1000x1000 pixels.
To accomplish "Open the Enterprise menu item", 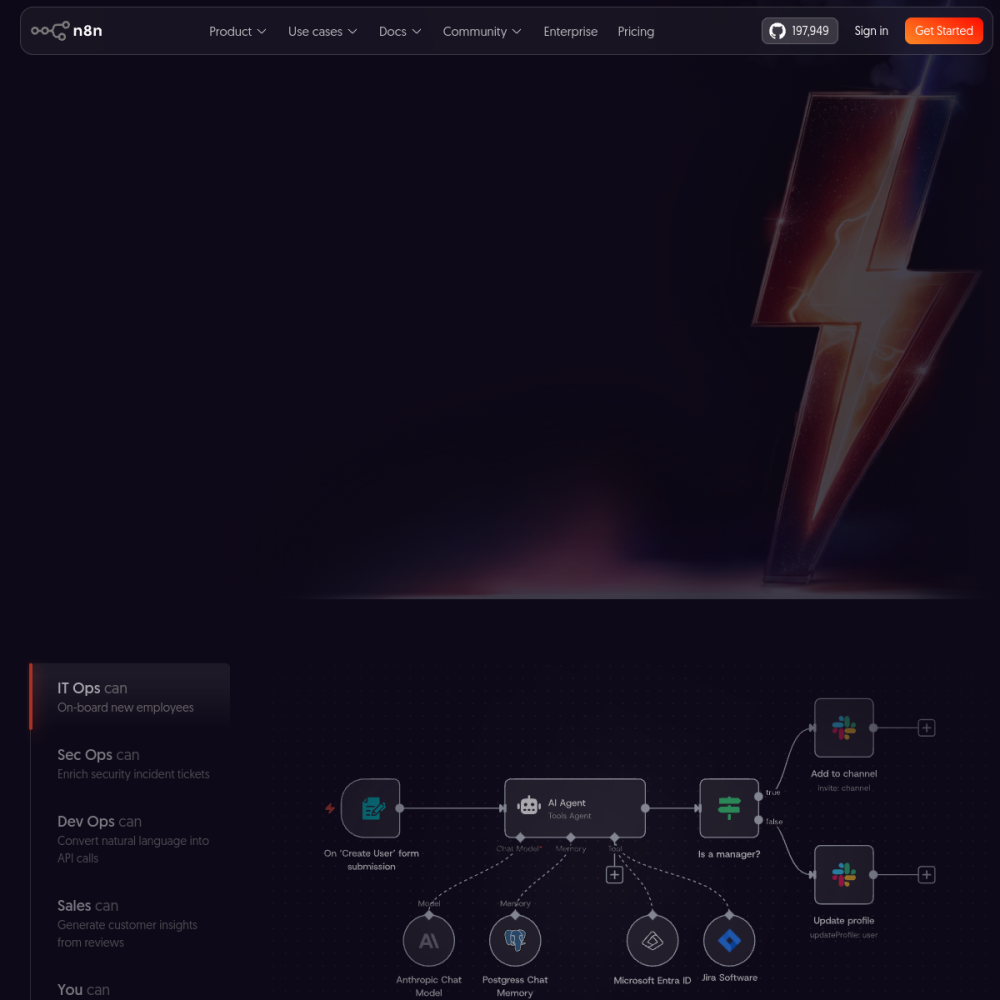I will [x=570, y=31].
